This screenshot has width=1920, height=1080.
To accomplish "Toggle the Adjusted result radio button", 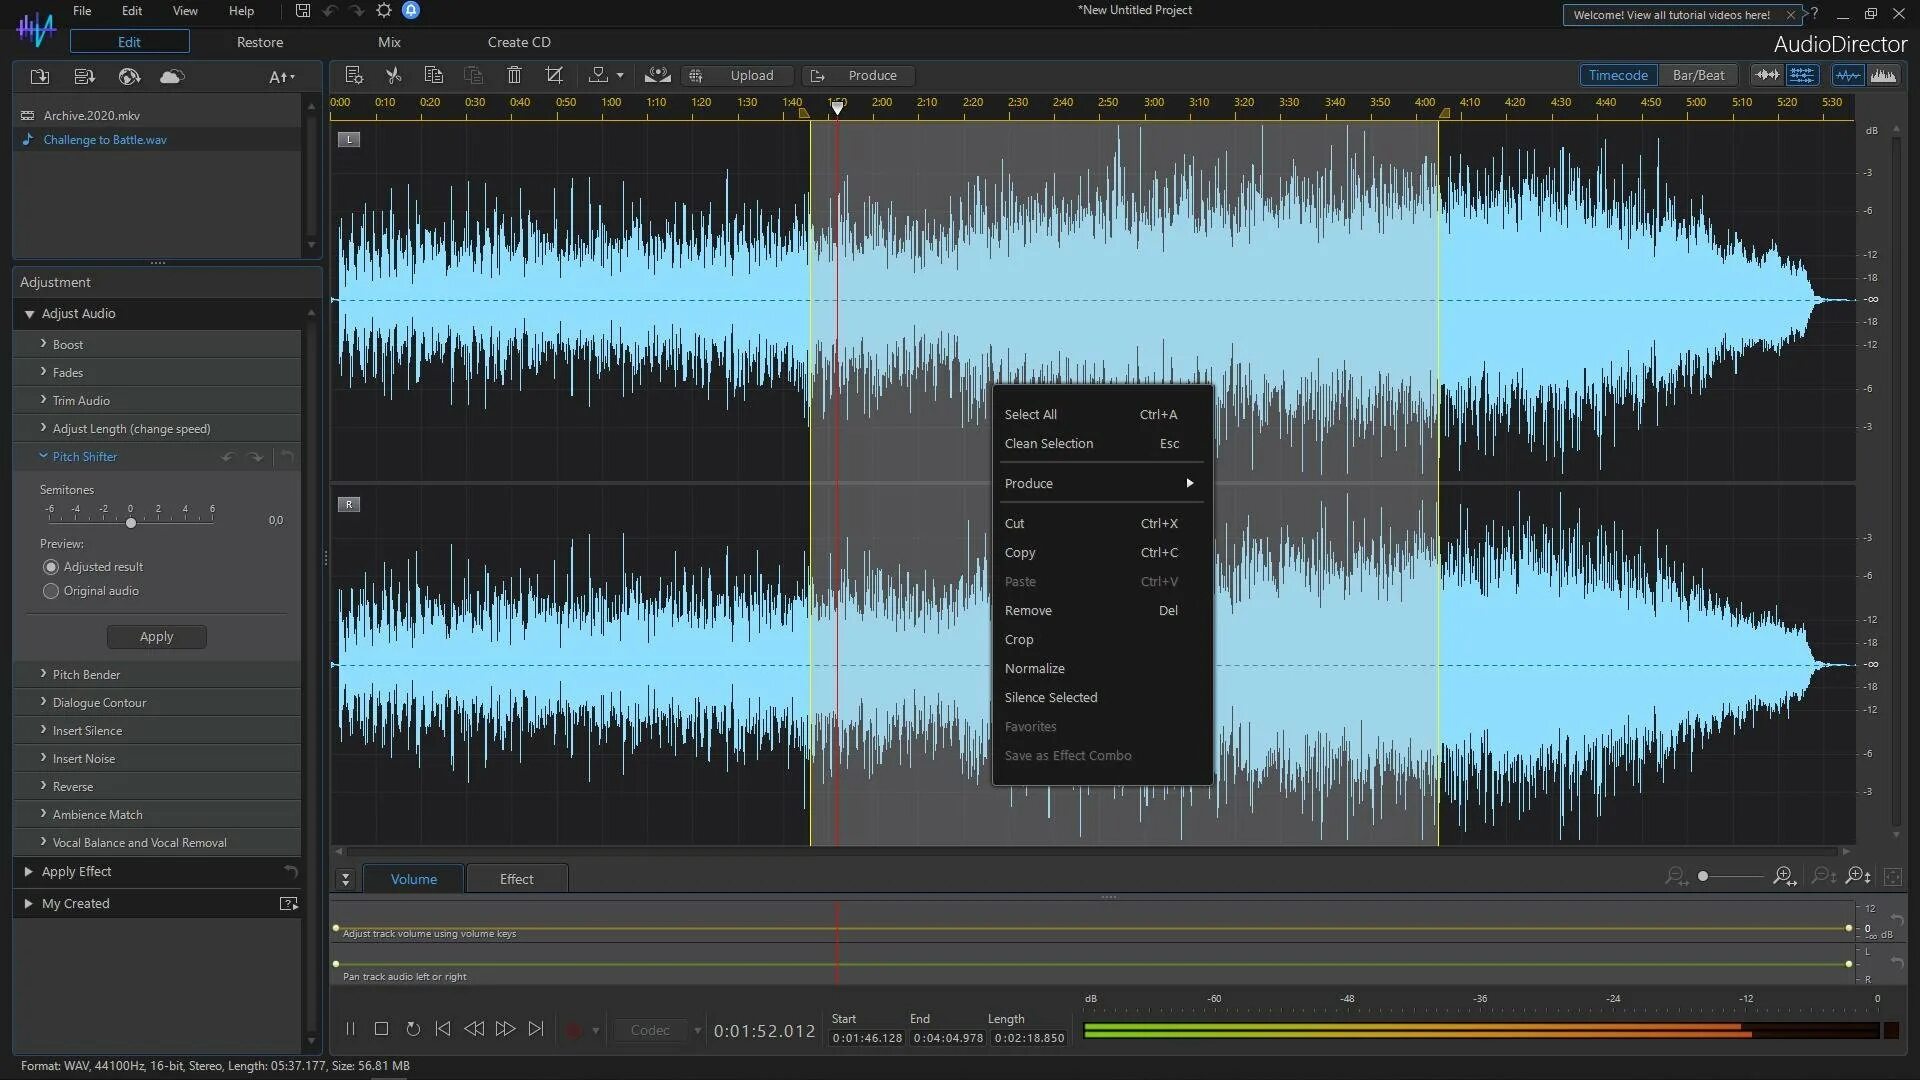I will tap(51, 567).
